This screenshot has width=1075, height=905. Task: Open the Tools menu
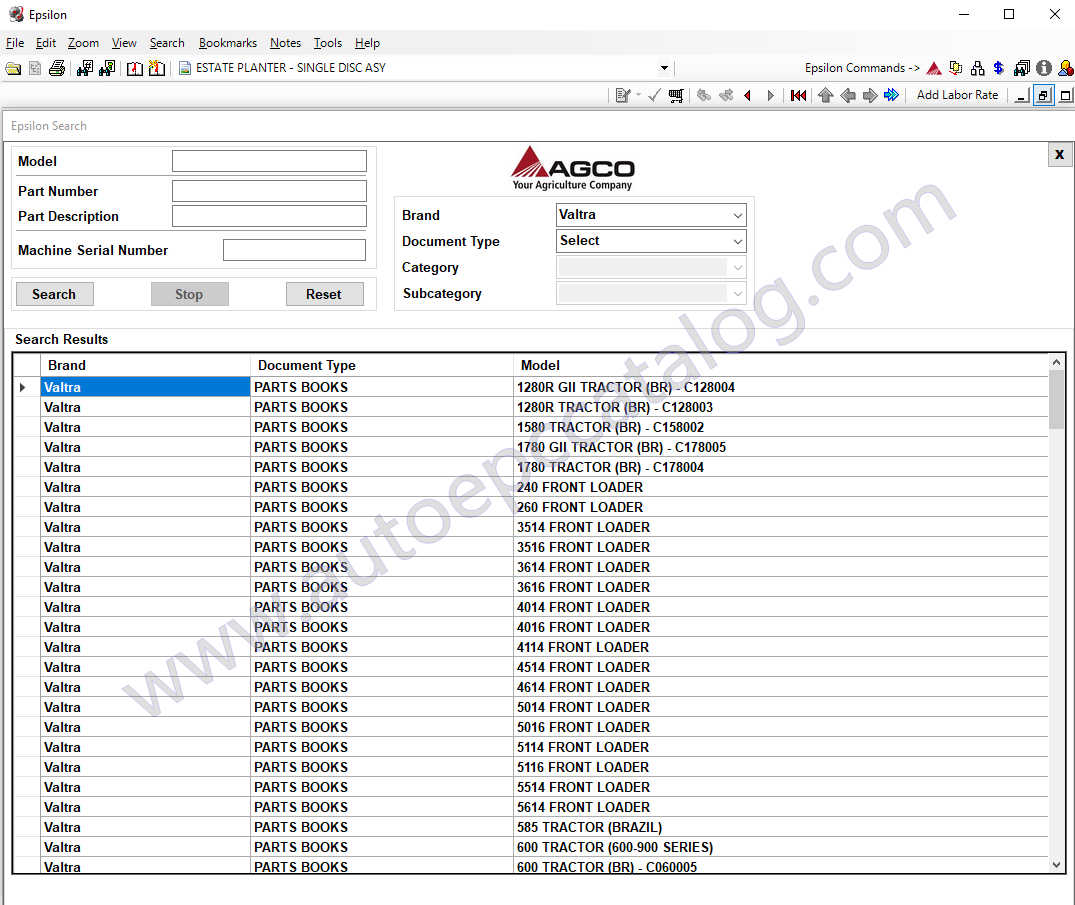pyautogui.click(x=327, y=43)
